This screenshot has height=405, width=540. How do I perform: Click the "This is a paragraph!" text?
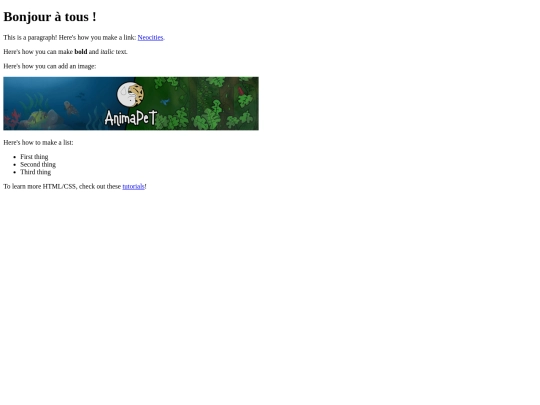(30, 38)
